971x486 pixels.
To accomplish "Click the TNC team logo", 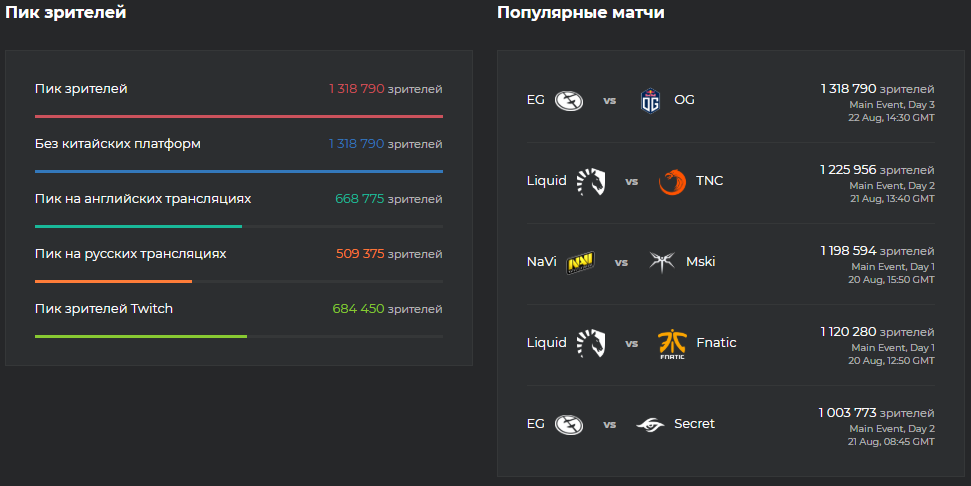I will tap(672, 181).
